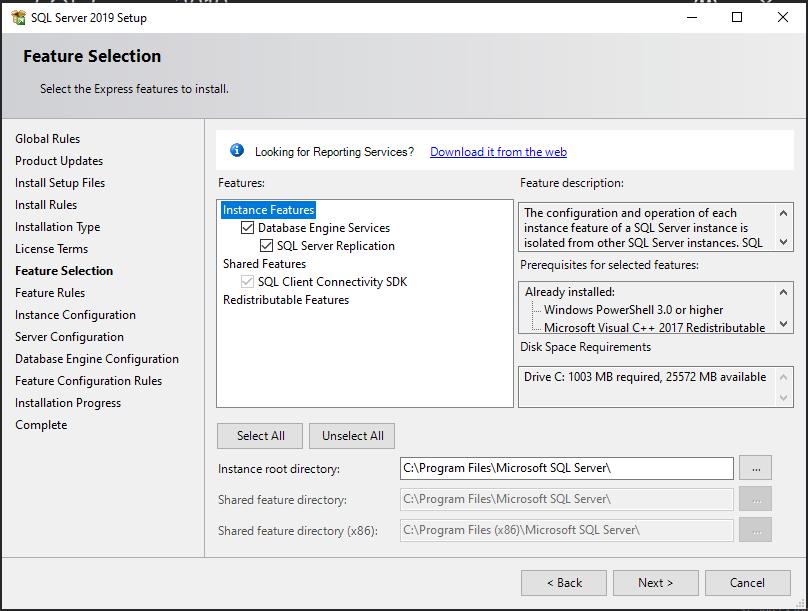Click the Global Rules step in sidebar

pyautogui.click(x=47, y=139)
